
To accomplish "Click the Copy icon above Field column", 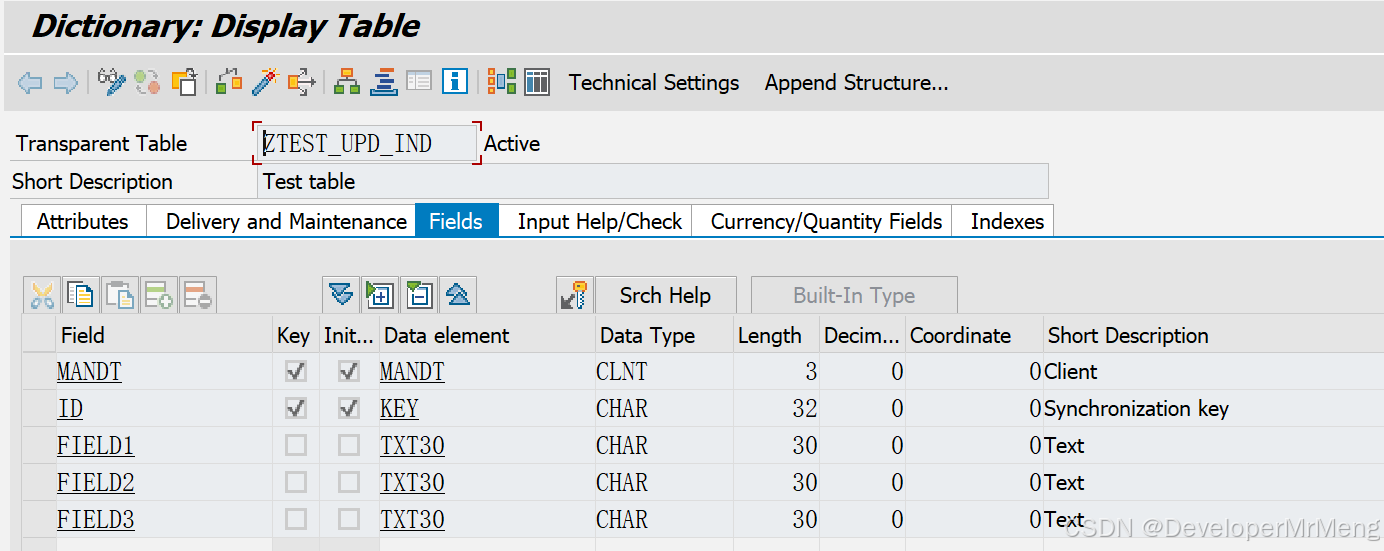I will 81,295.
